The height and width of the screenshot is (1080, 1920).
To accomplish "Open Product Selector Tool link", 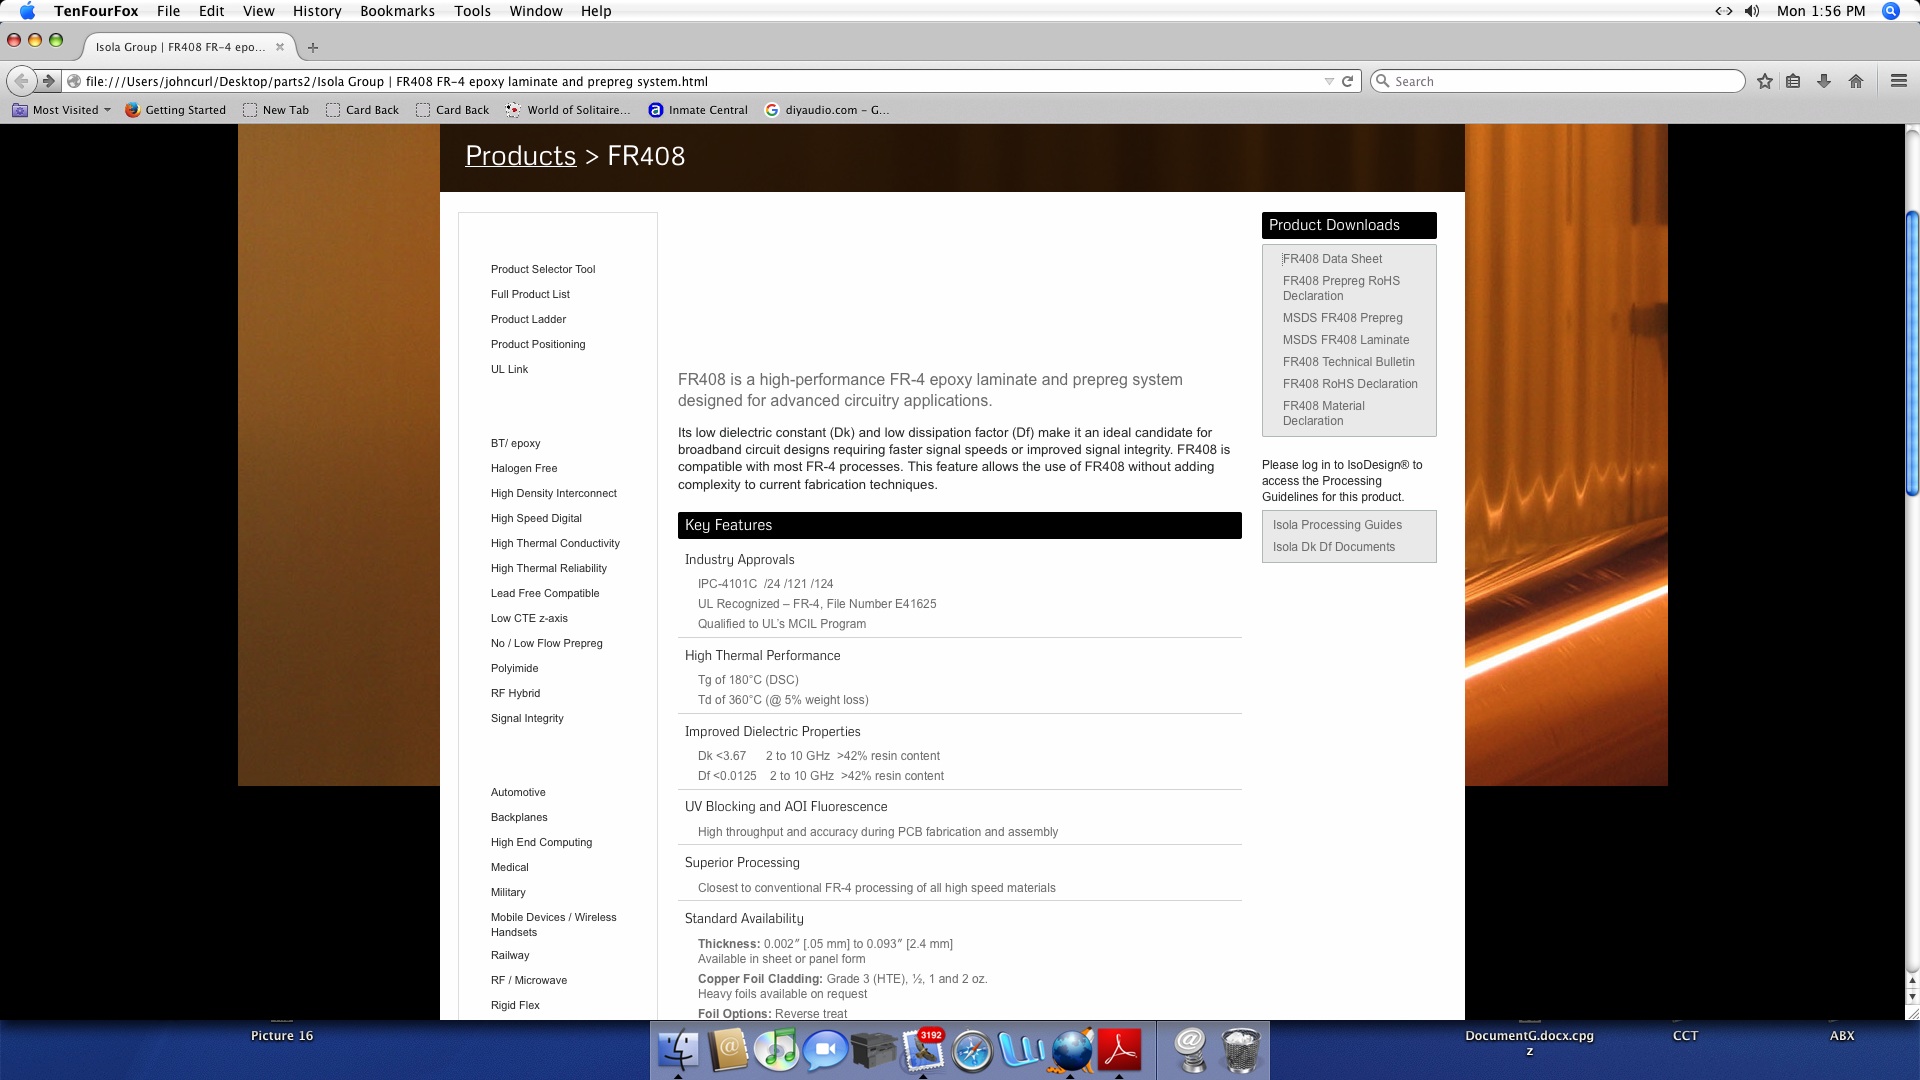I will click(x=543, y=269).
